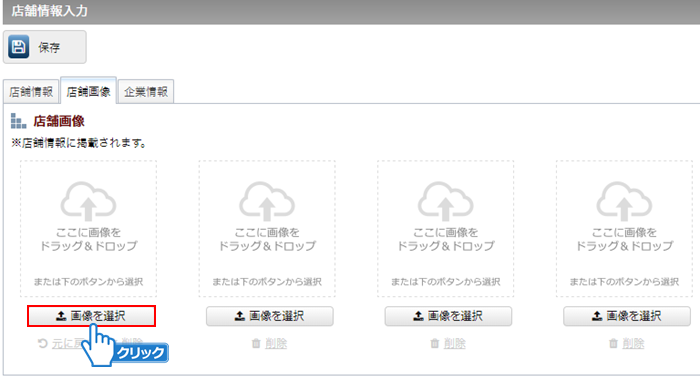Click trash icon under fourth image slot
Image resolution: width=700 pixels, height=381 pixels.
pos(613,343)
